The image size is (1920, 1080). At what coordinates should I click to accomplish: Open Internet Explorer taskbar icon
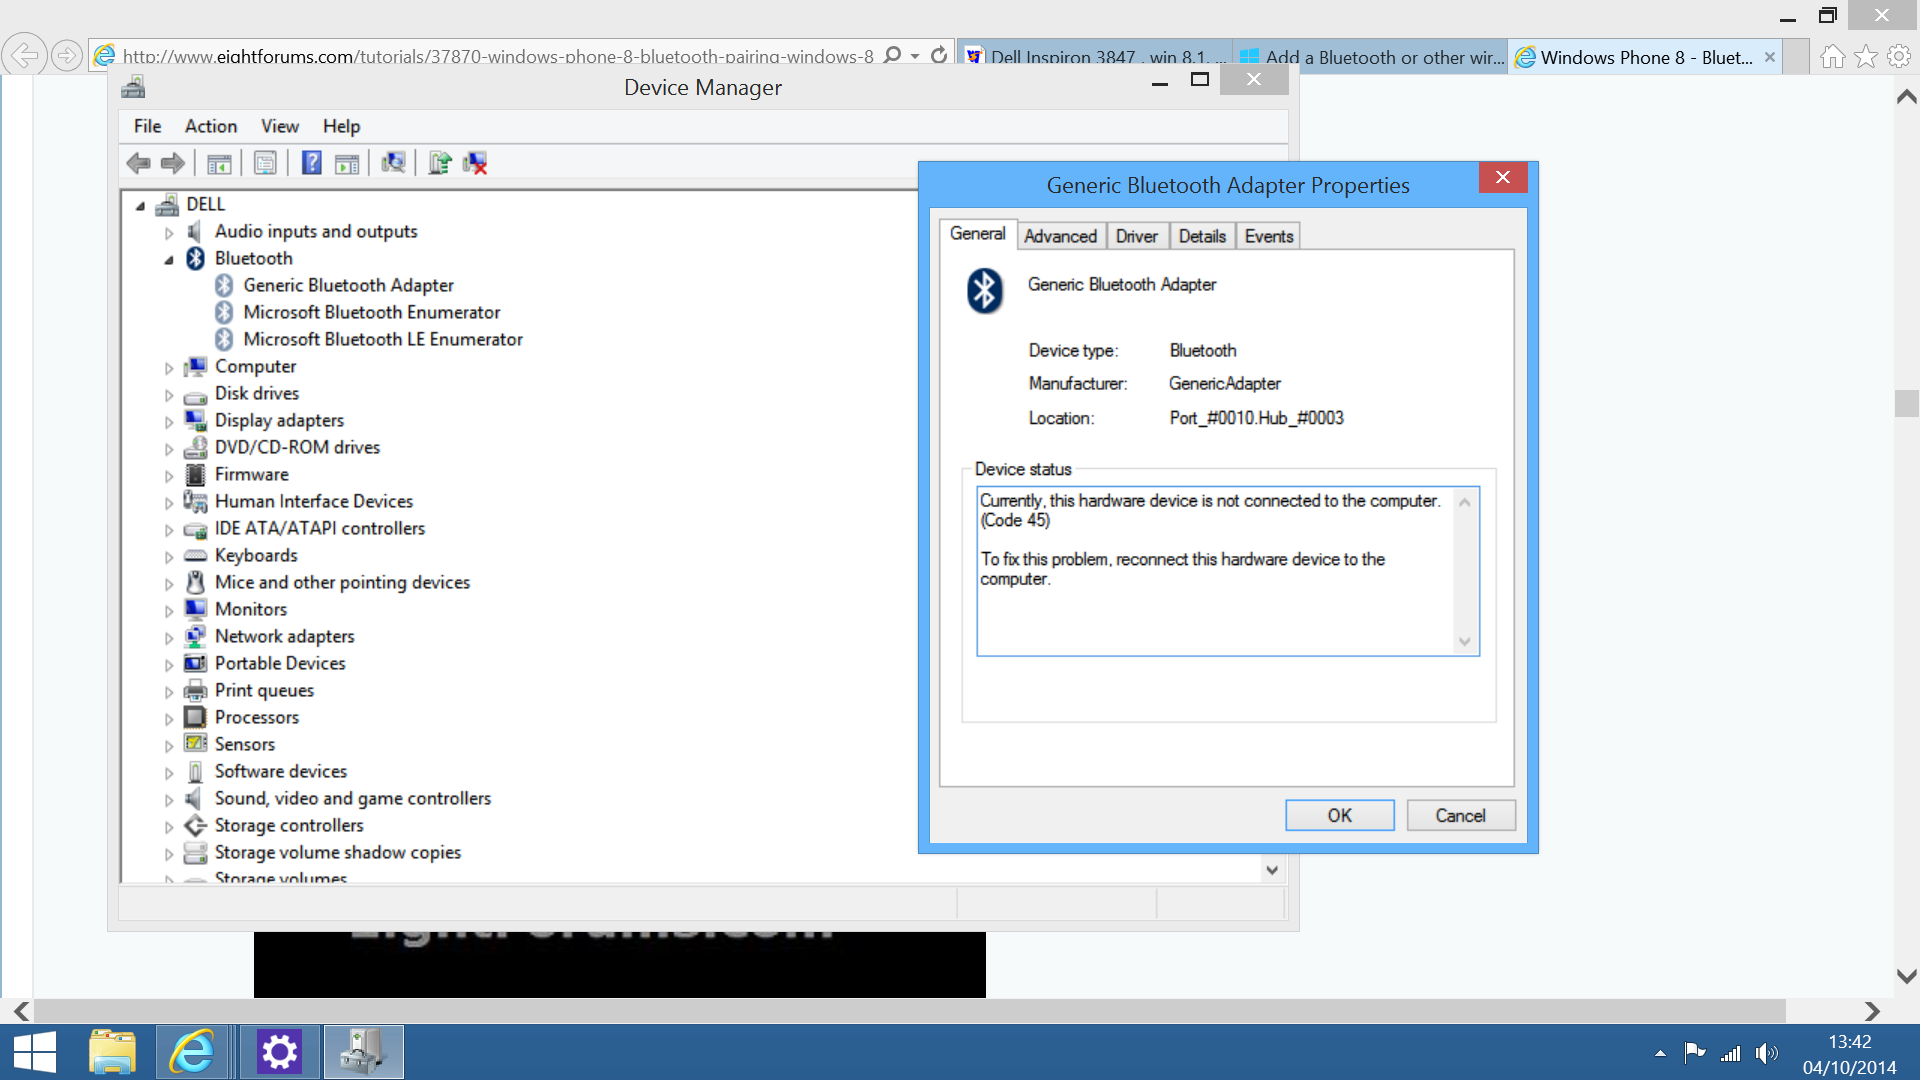pos(192,1052)
